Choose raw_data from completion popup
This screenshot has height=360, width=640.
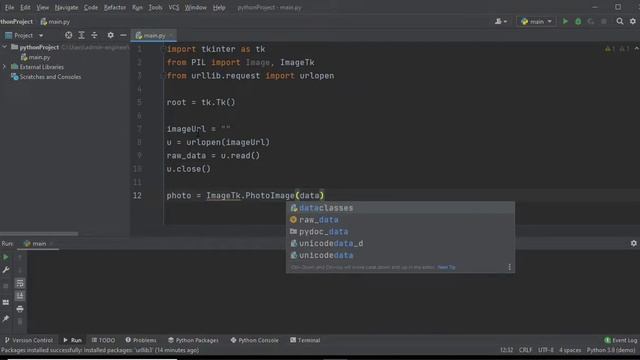click(x=400, y=220)
